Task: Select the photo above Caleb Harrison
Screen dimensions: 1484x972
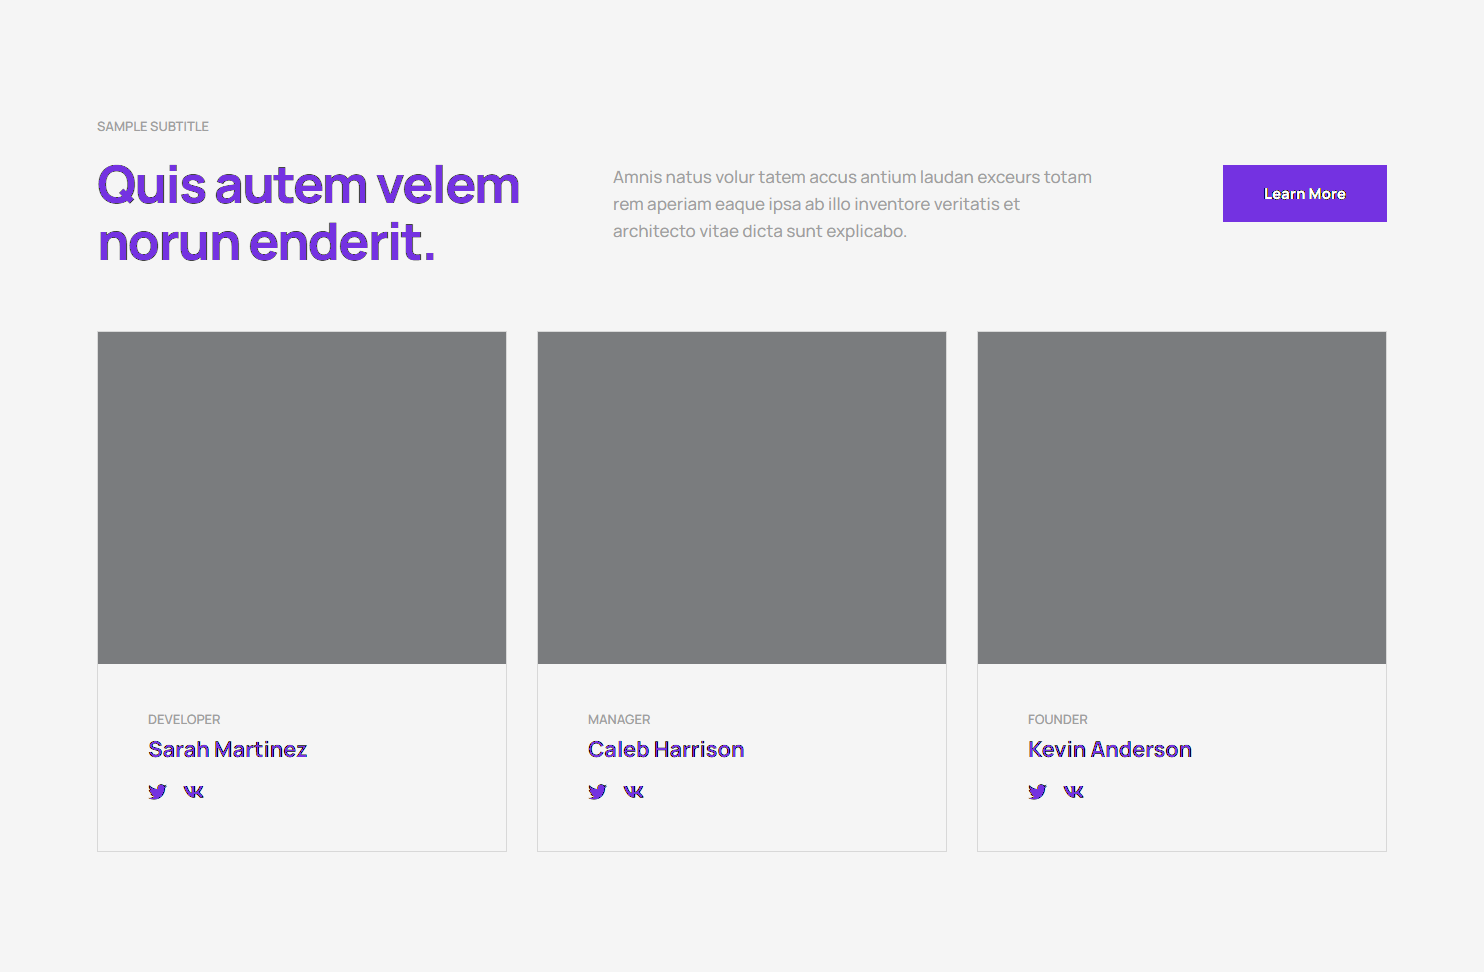Action: point(742,498)
